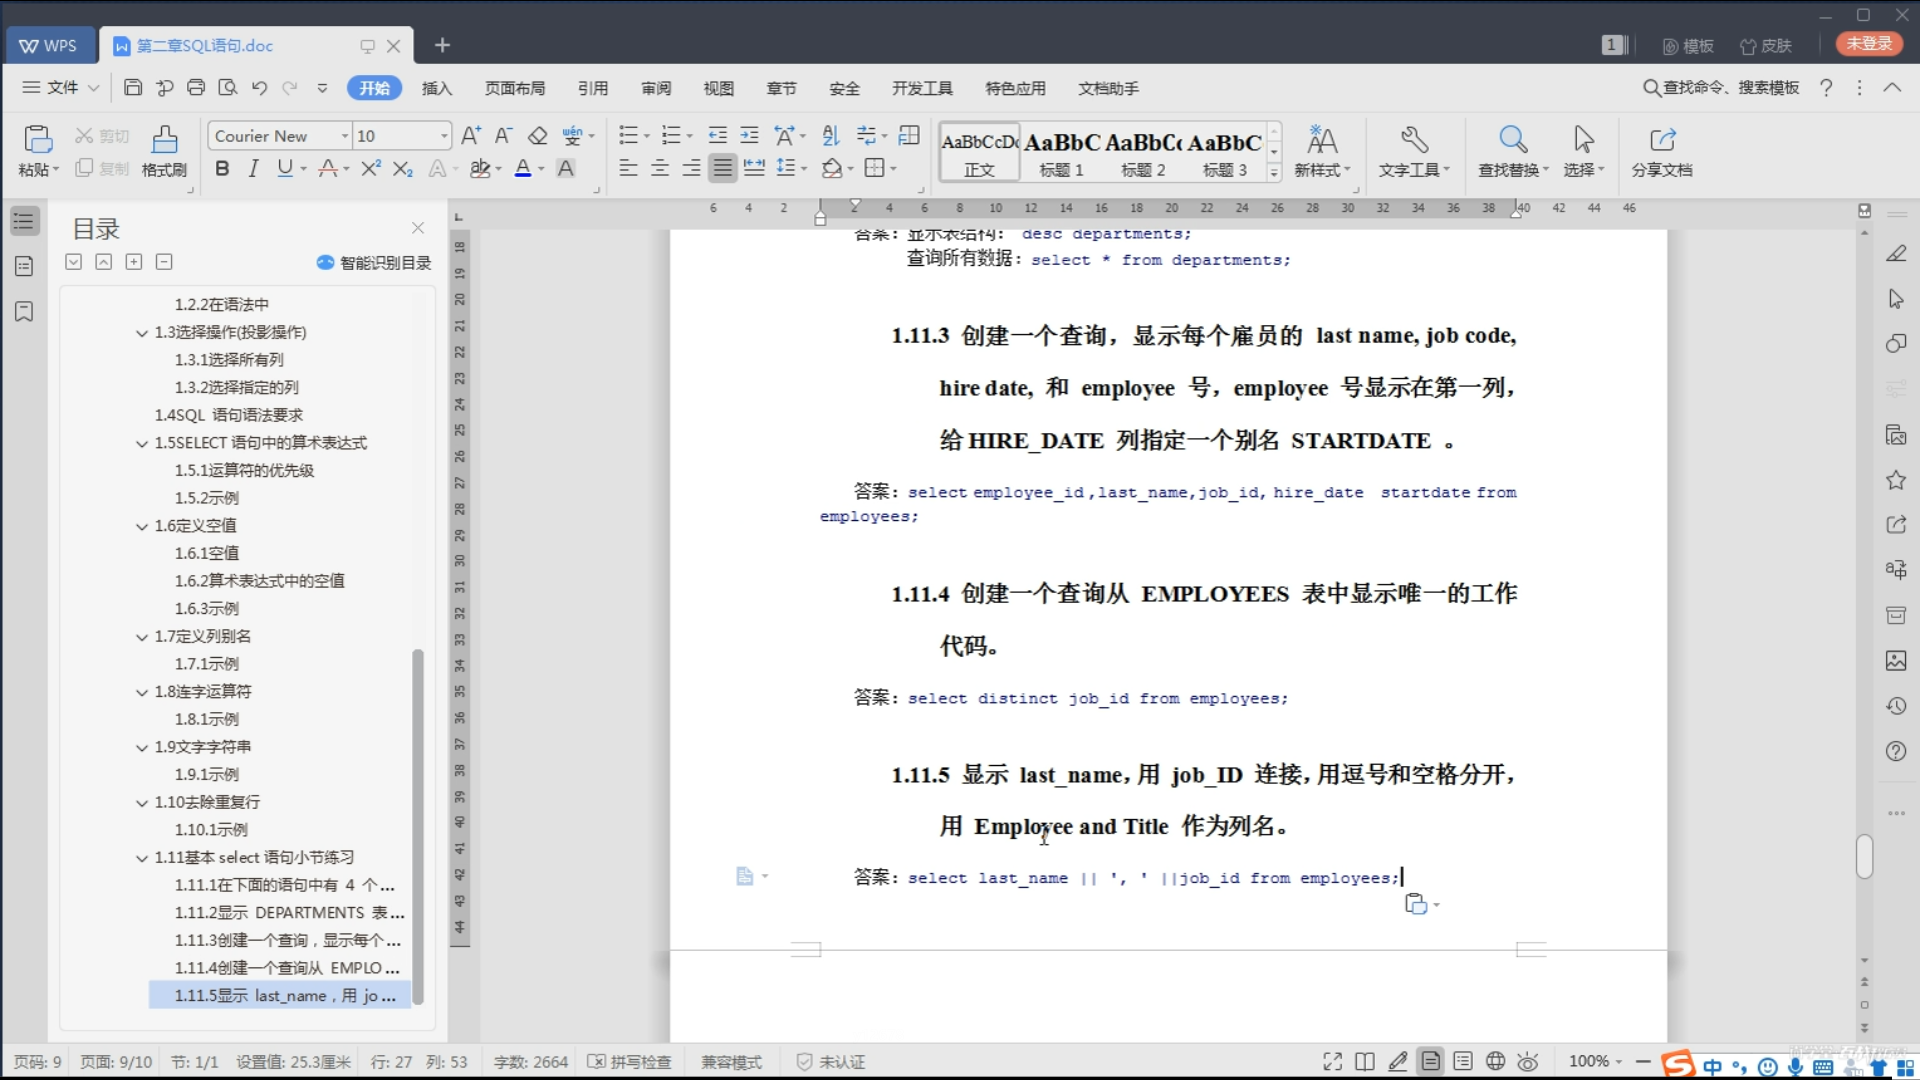1920x1080 pixels.
Task: Toggle Italic formatting
Action: (x=253, y=169)
